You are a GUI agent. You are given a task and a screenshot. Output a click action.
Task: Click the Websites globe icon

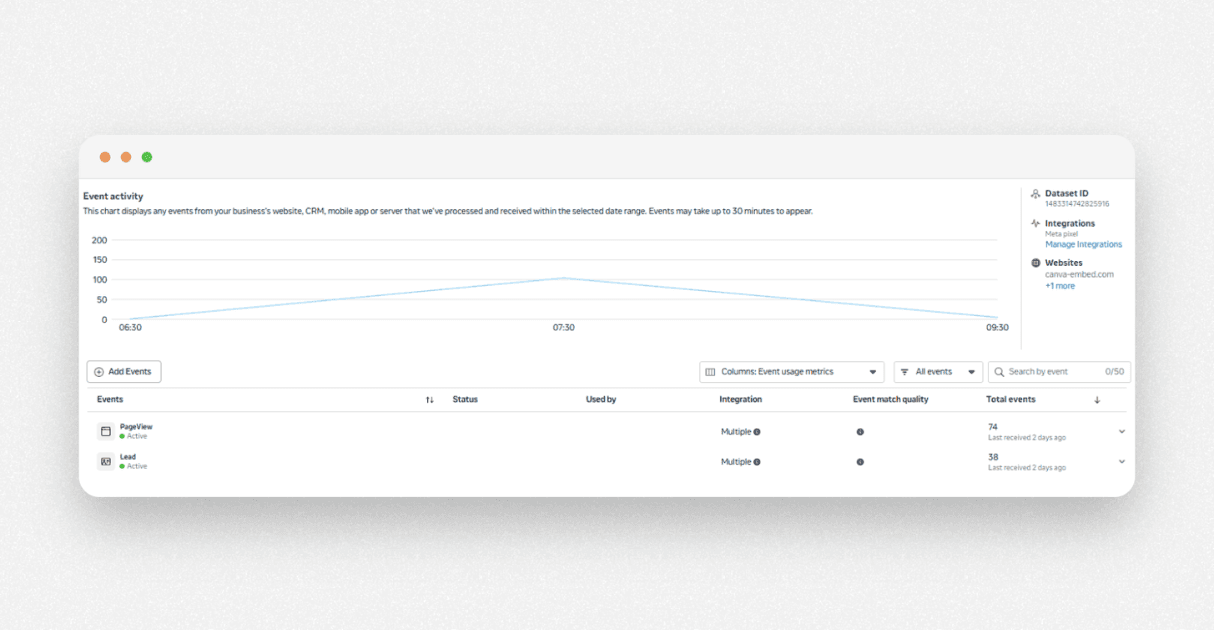(1035, 263)
